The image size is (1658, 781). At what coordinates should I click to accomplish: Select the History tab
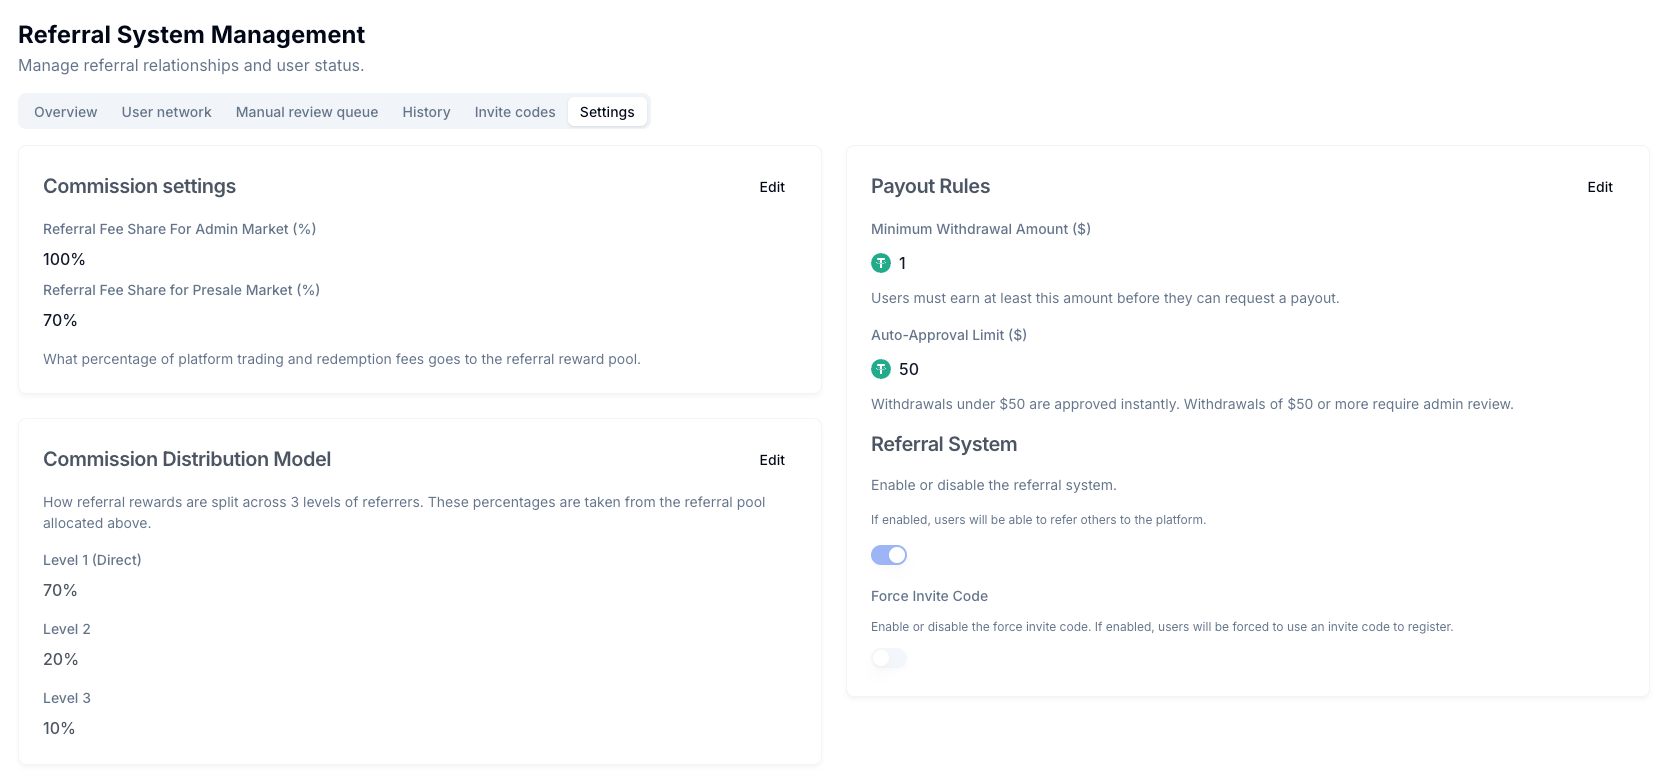click(427, 112)
